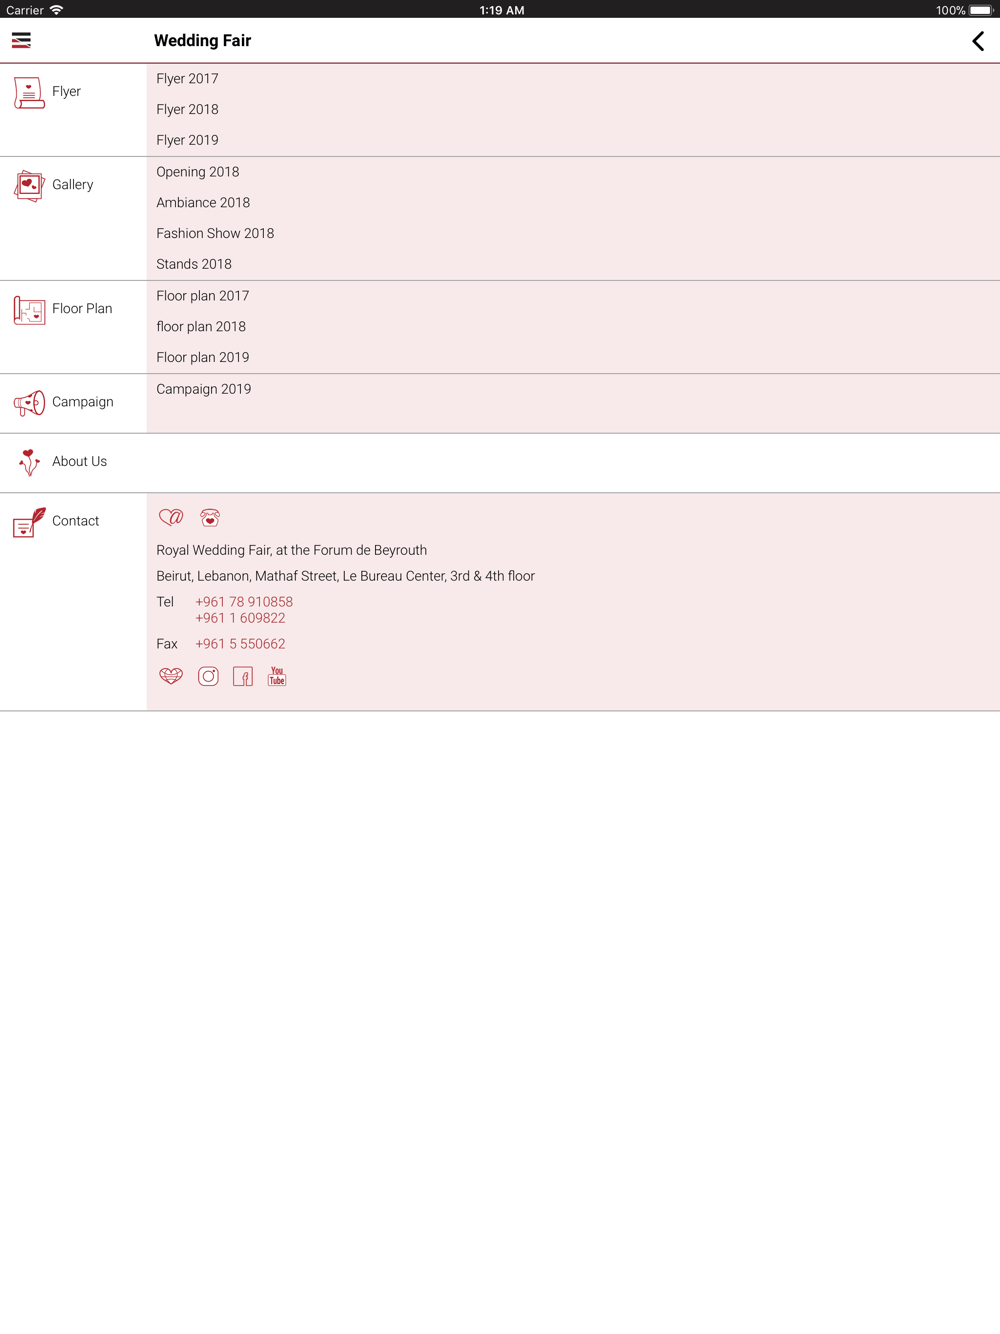The height and width of the screenshot is (1334, 1000).
Task: Check the Wi-Fi status icon
Action: tap(57, 10)
